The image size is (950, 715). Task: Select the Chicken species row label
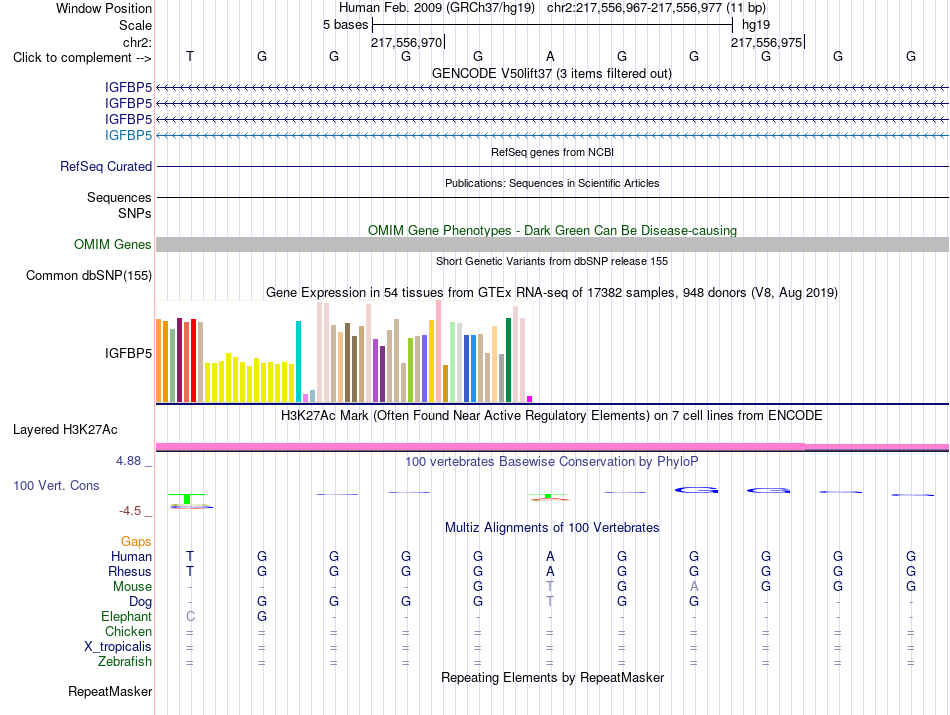click(128, 631)
